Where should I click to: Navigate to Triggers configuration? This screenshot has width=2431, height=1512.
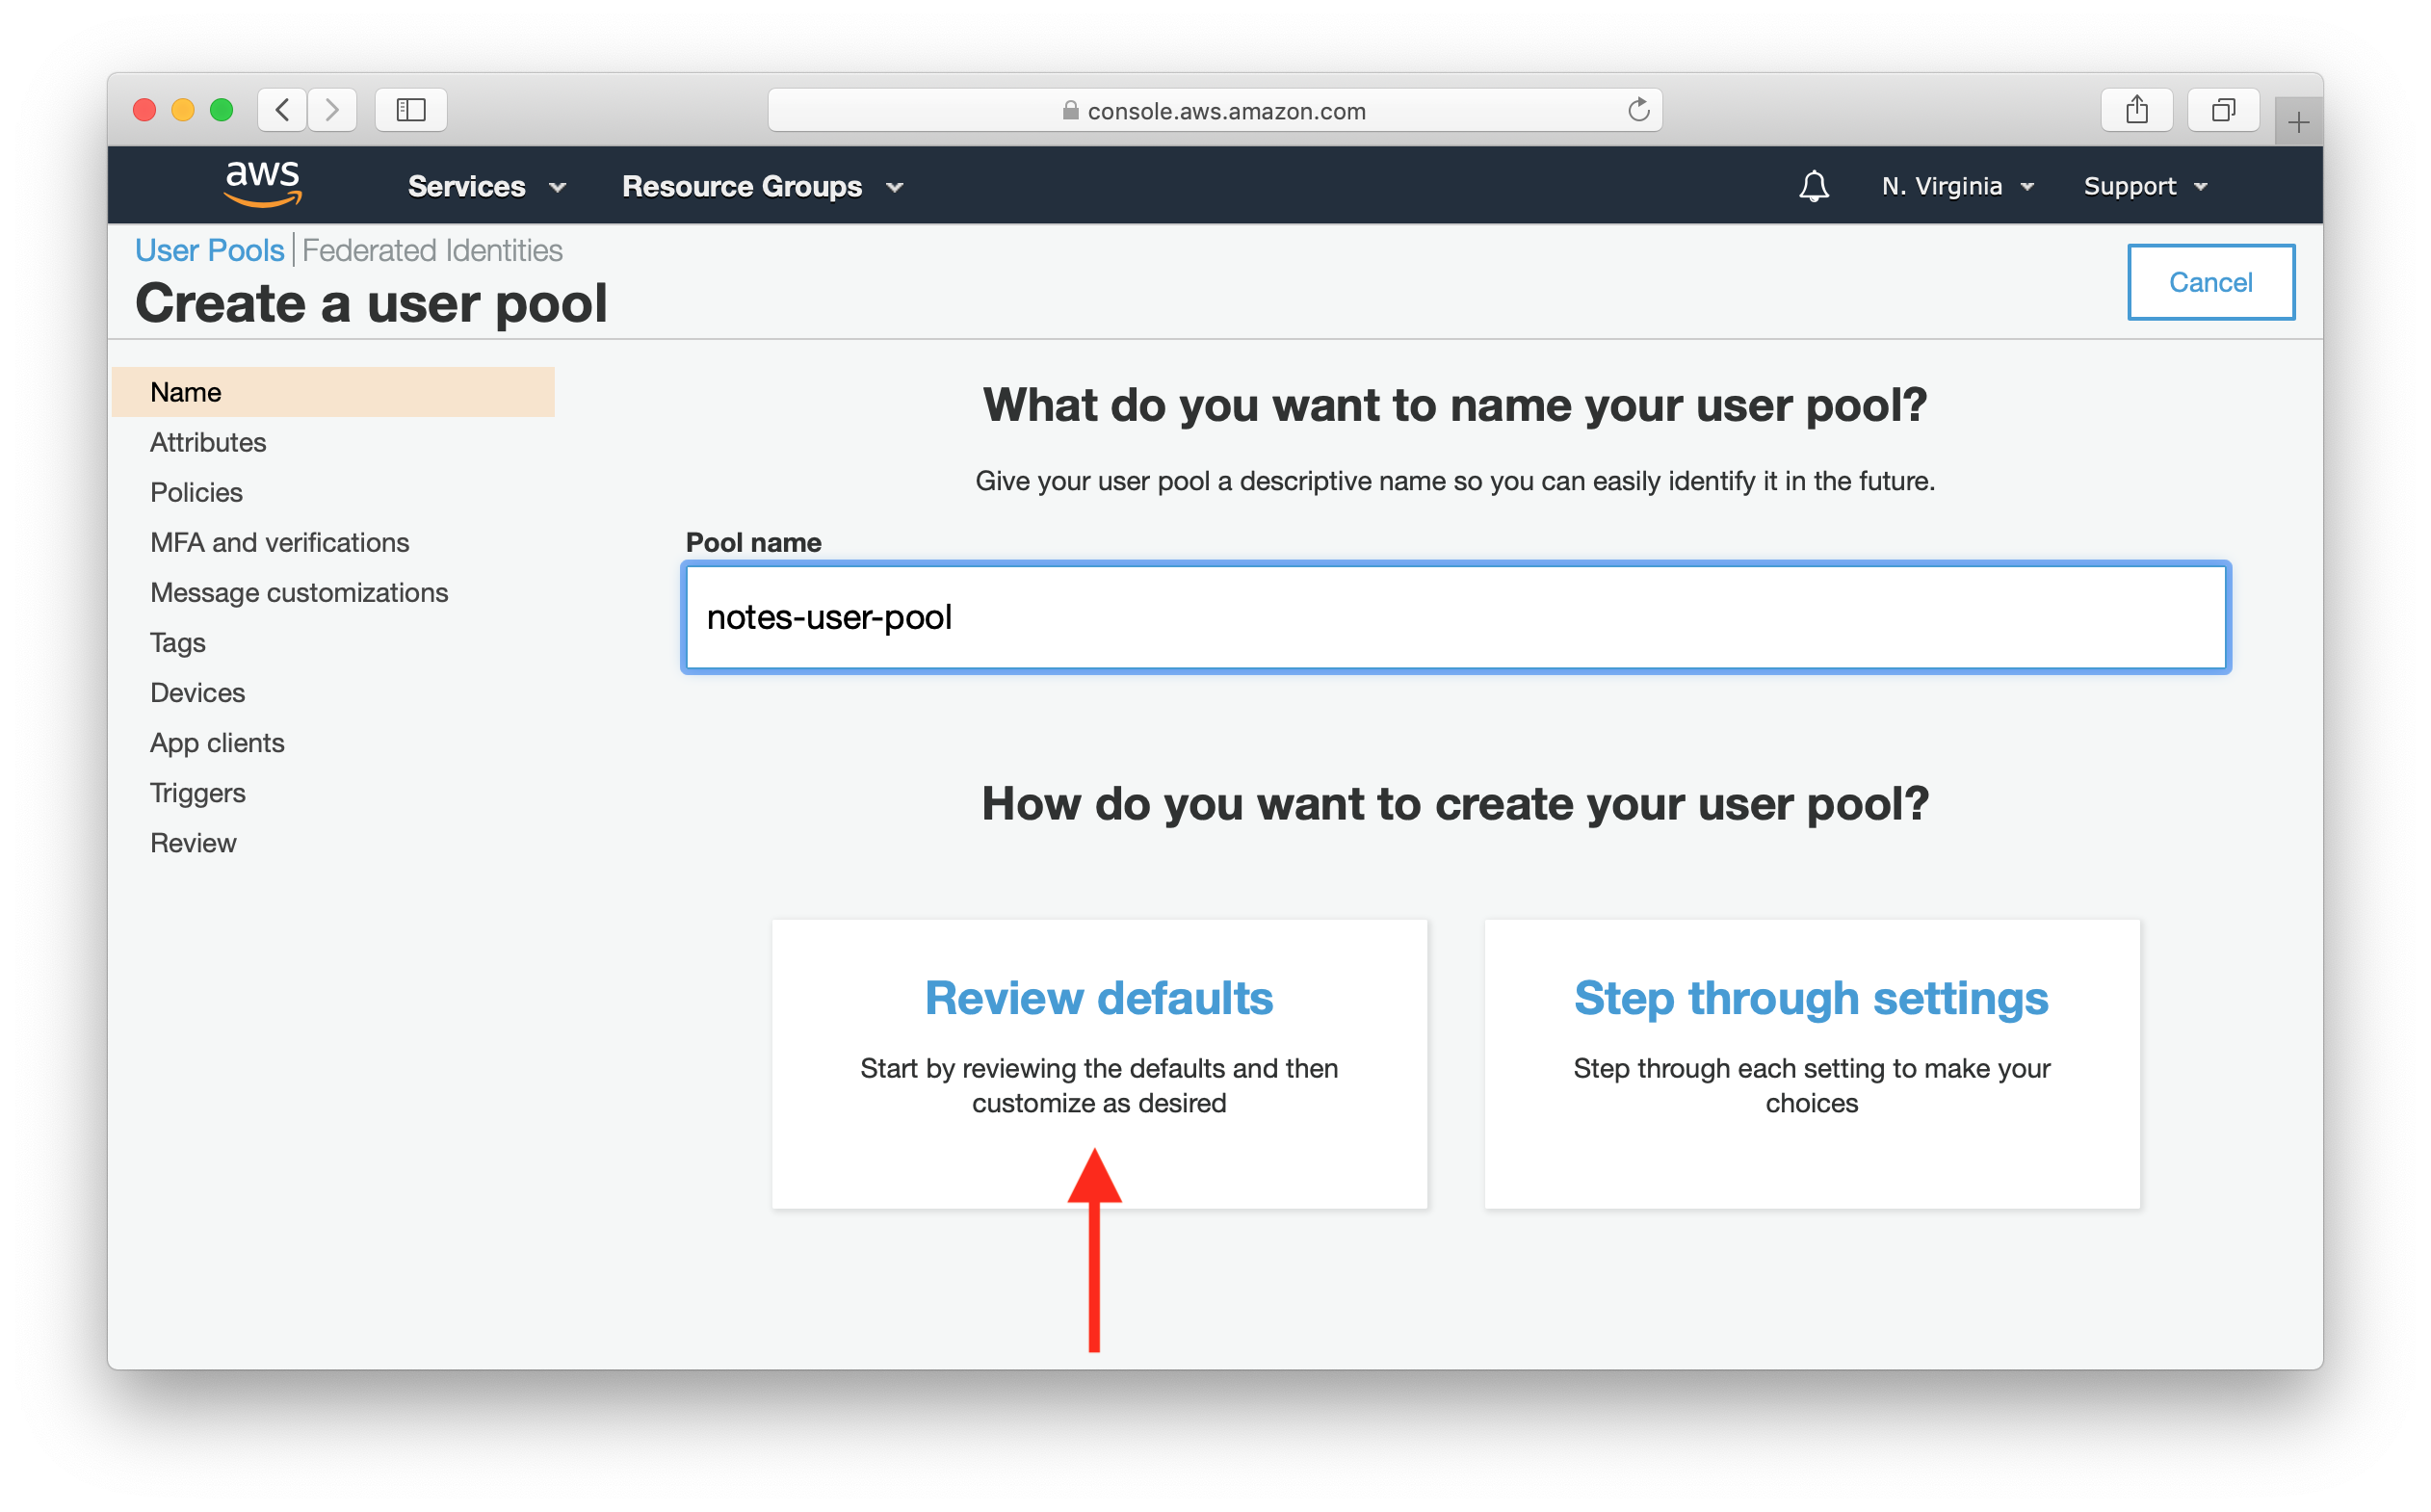pyautogui.click(x=196, y=793)
